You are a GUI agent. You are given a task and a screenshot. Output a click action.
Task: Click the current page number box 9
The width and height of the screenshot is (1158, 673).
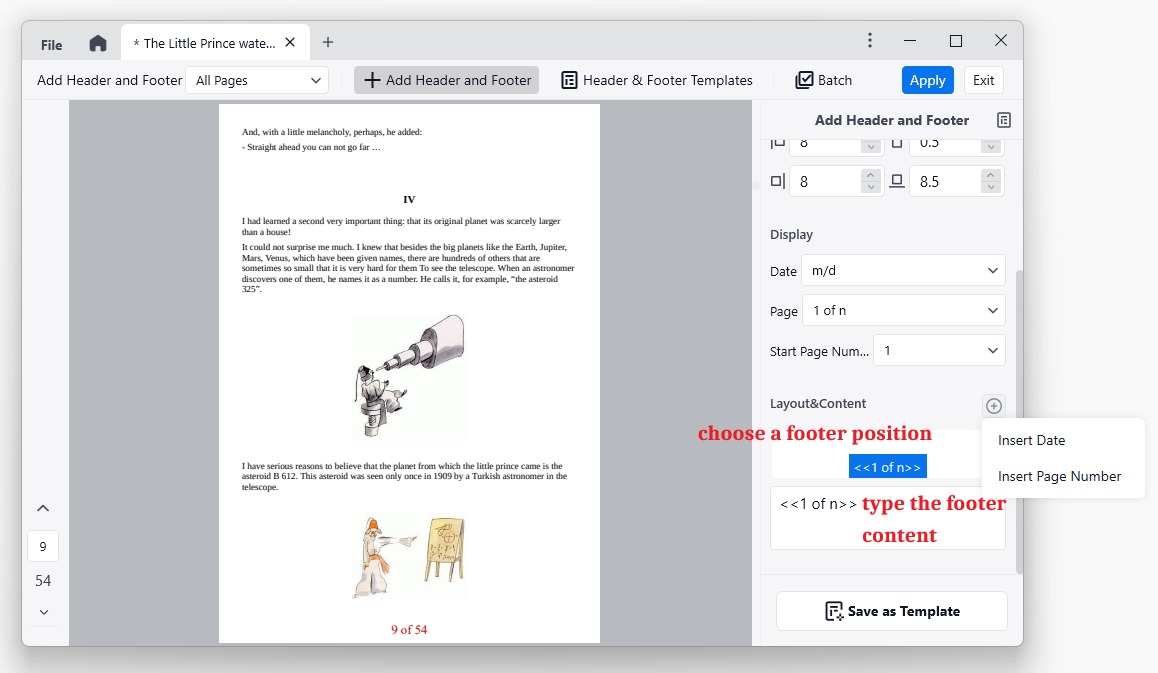[43, 547]
